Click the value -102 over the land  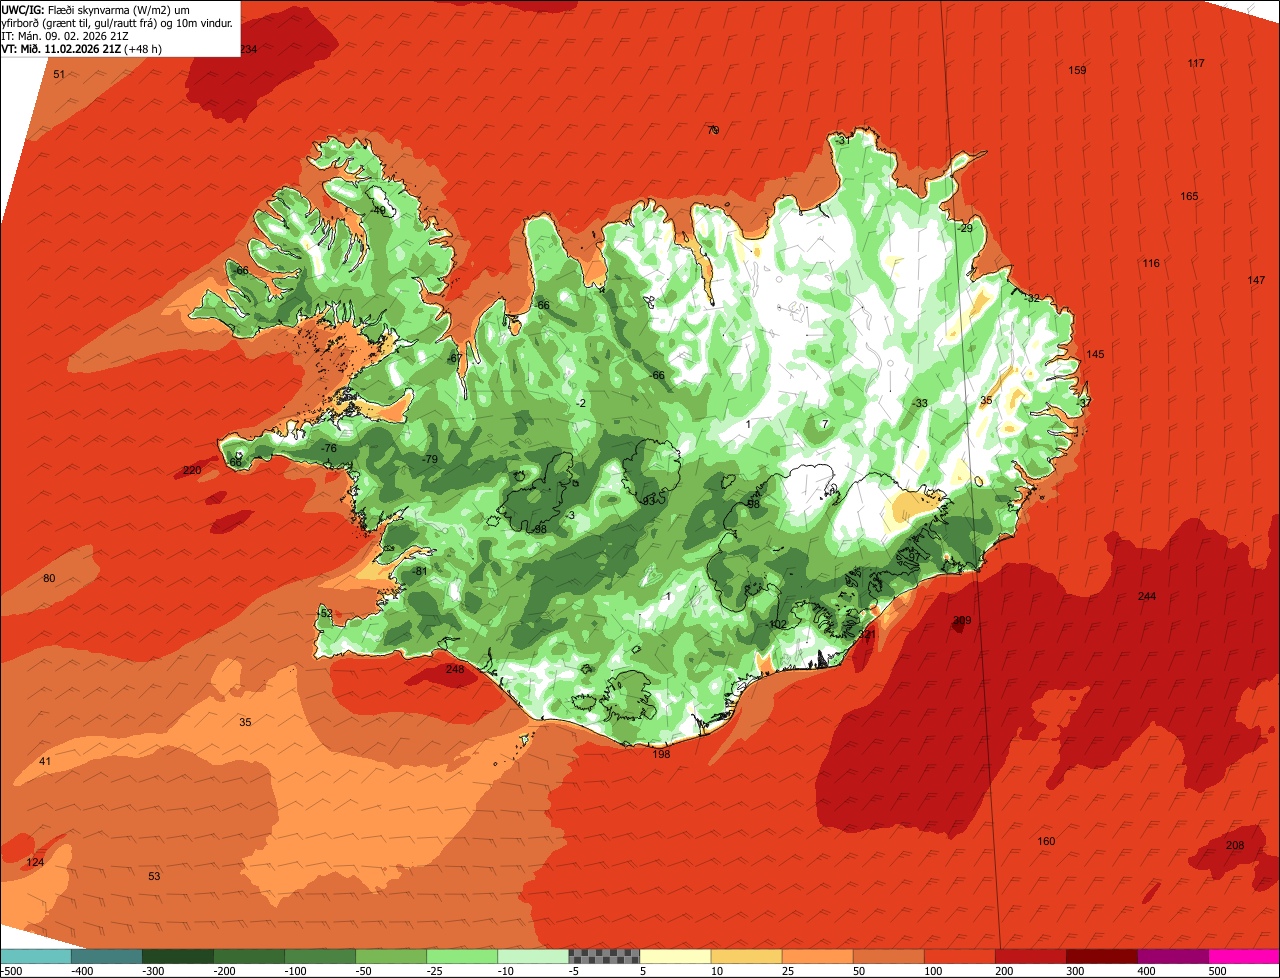pyautogui.click(x=776, y=624)
